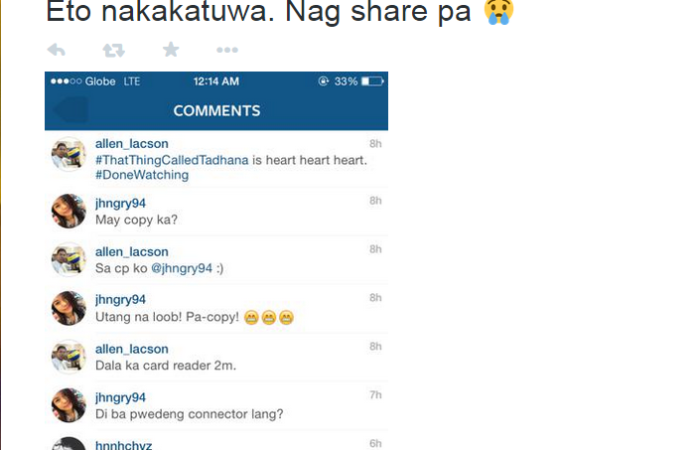Click jhngry94's avatar beside 'Di ba pwedeng connector'

click(x=68, y=405)
